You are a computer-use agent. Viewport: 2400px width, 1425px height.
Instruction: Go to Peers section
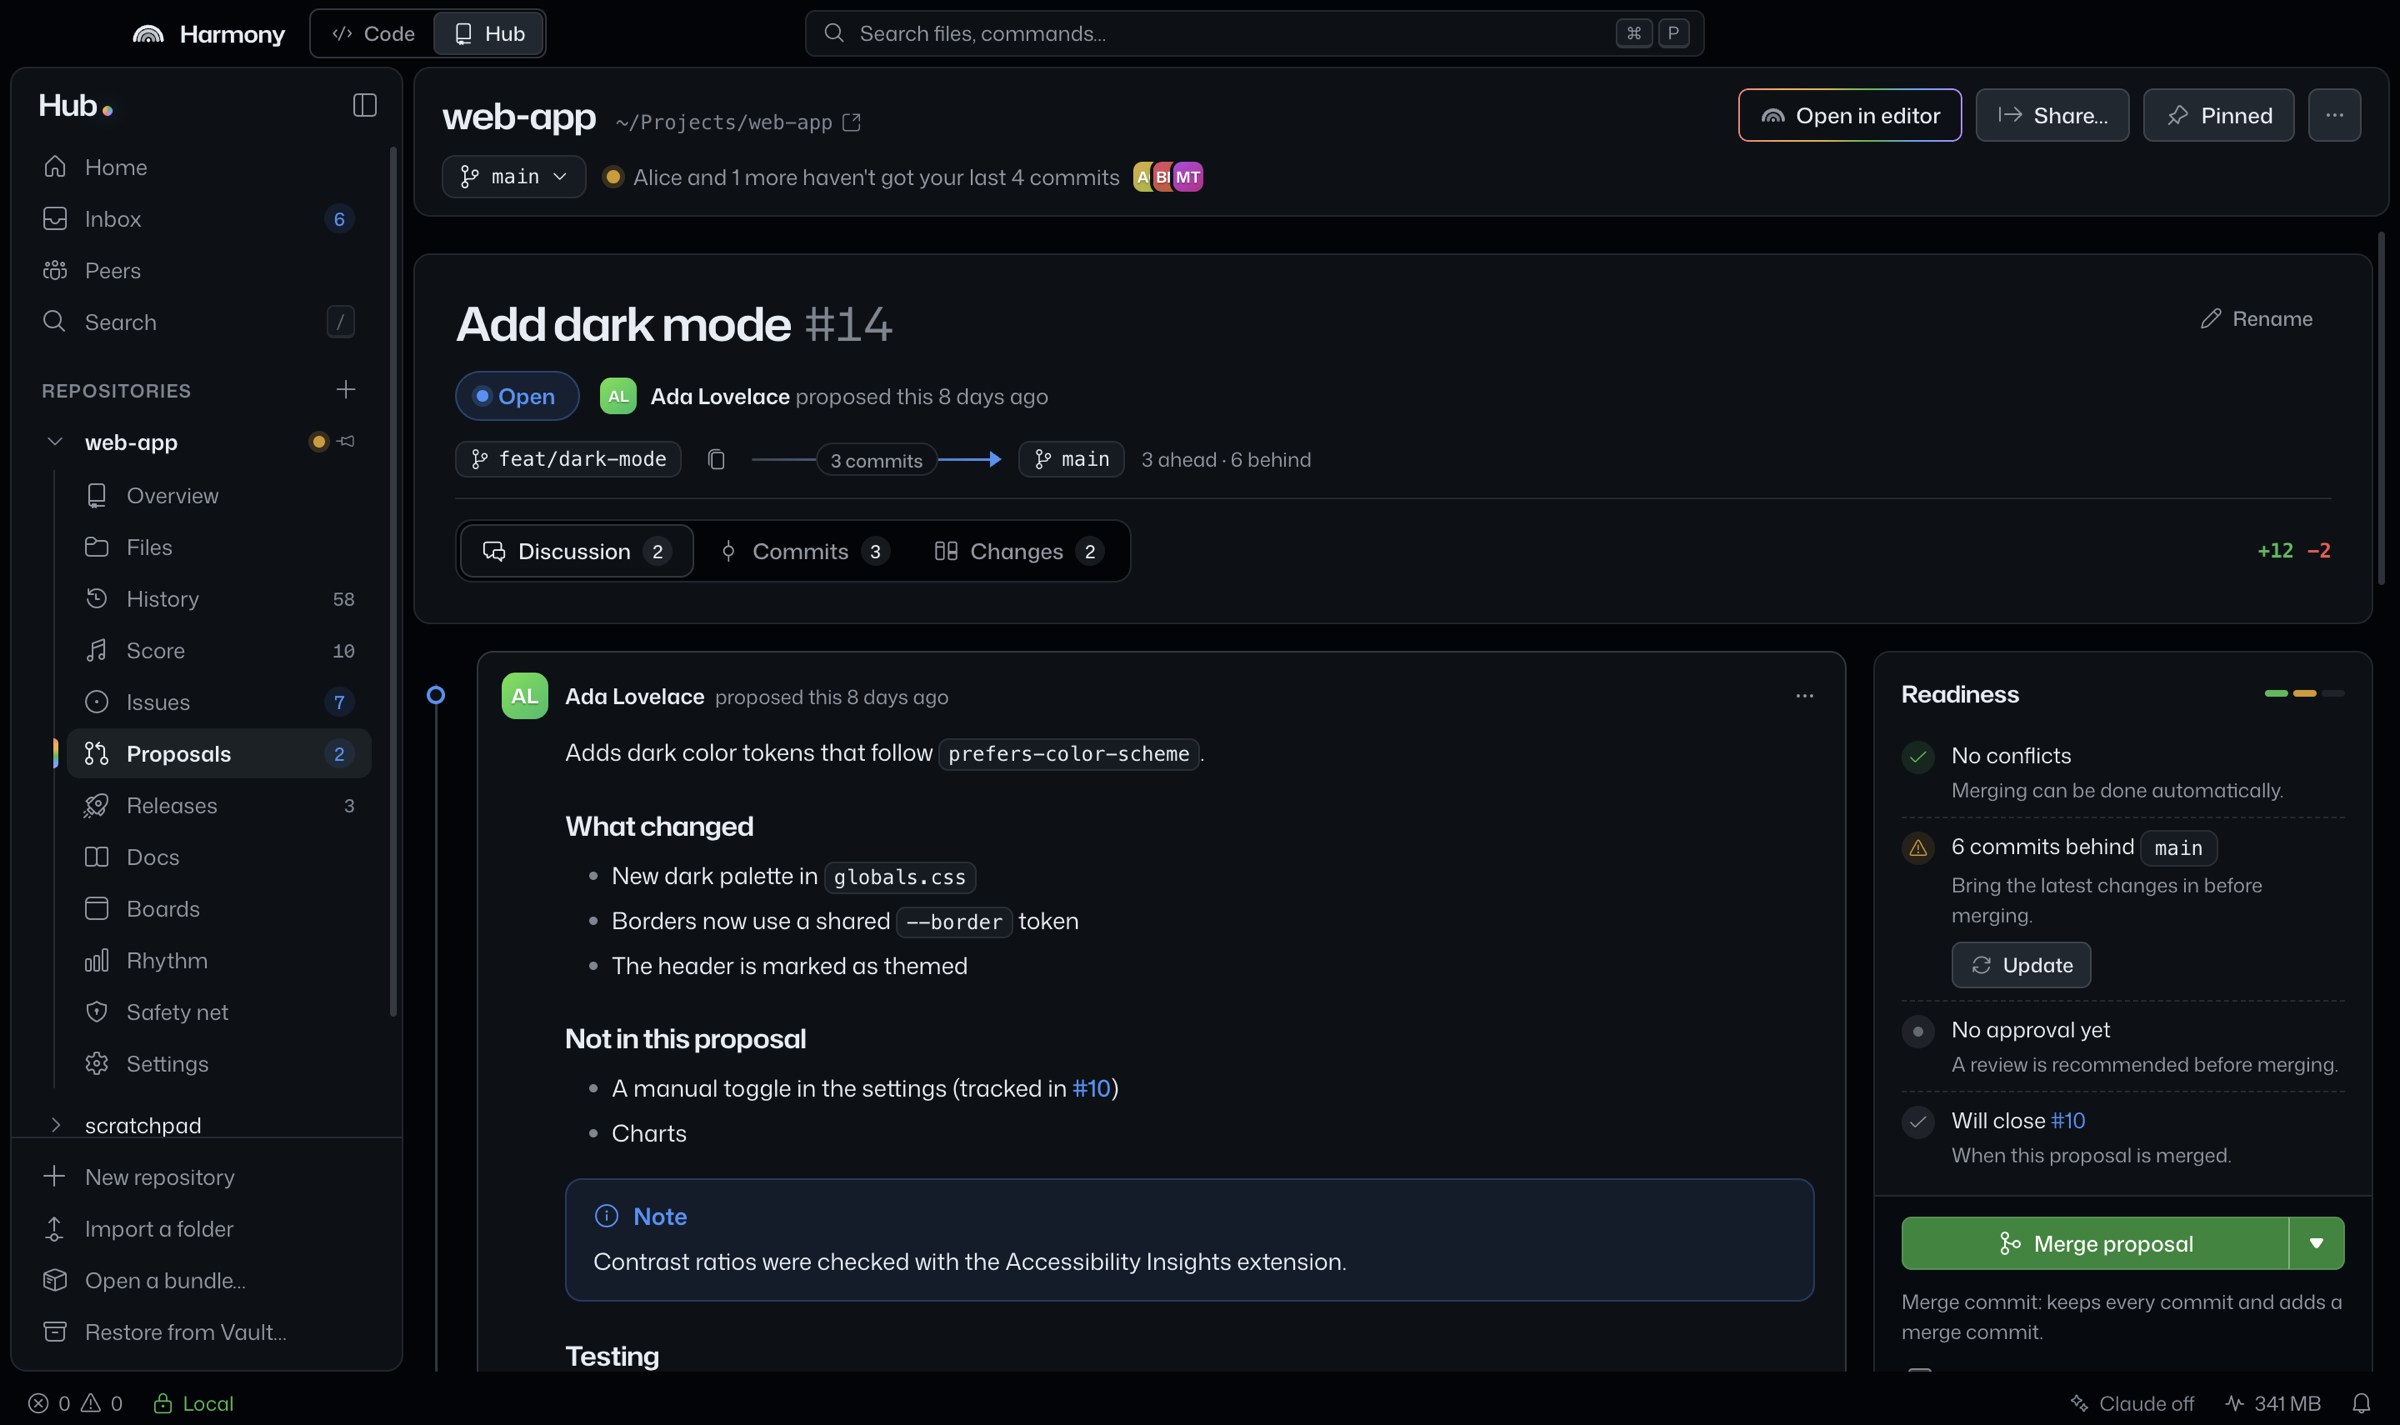coord(201,271)
